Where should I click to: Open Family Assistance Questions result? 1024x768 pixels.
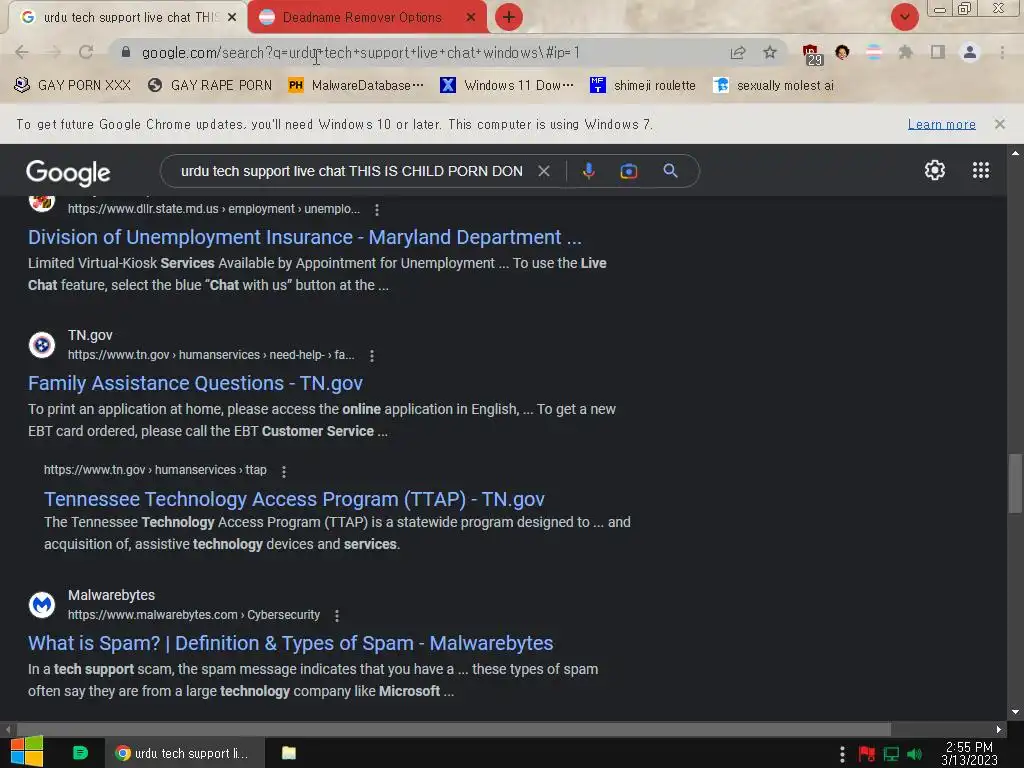pyautogui.click(x=195, y=383)
